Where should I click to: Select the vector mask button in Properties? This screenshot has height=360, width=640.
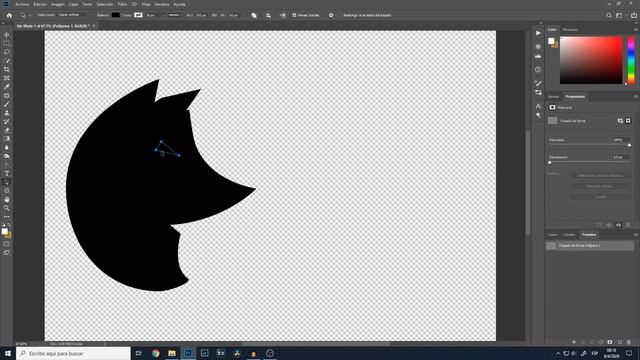pyautogui.click(x=628, y=120)
